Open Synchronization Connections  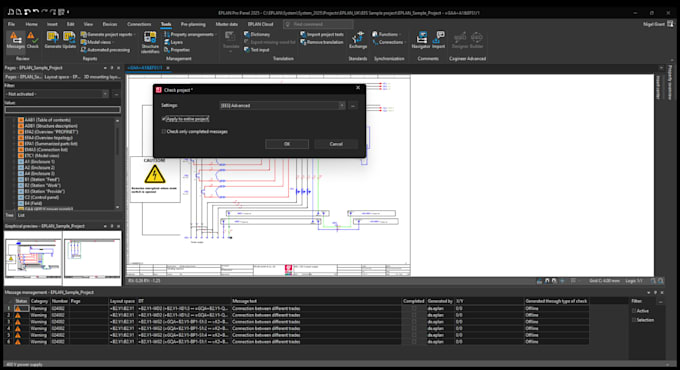[388, 42]
